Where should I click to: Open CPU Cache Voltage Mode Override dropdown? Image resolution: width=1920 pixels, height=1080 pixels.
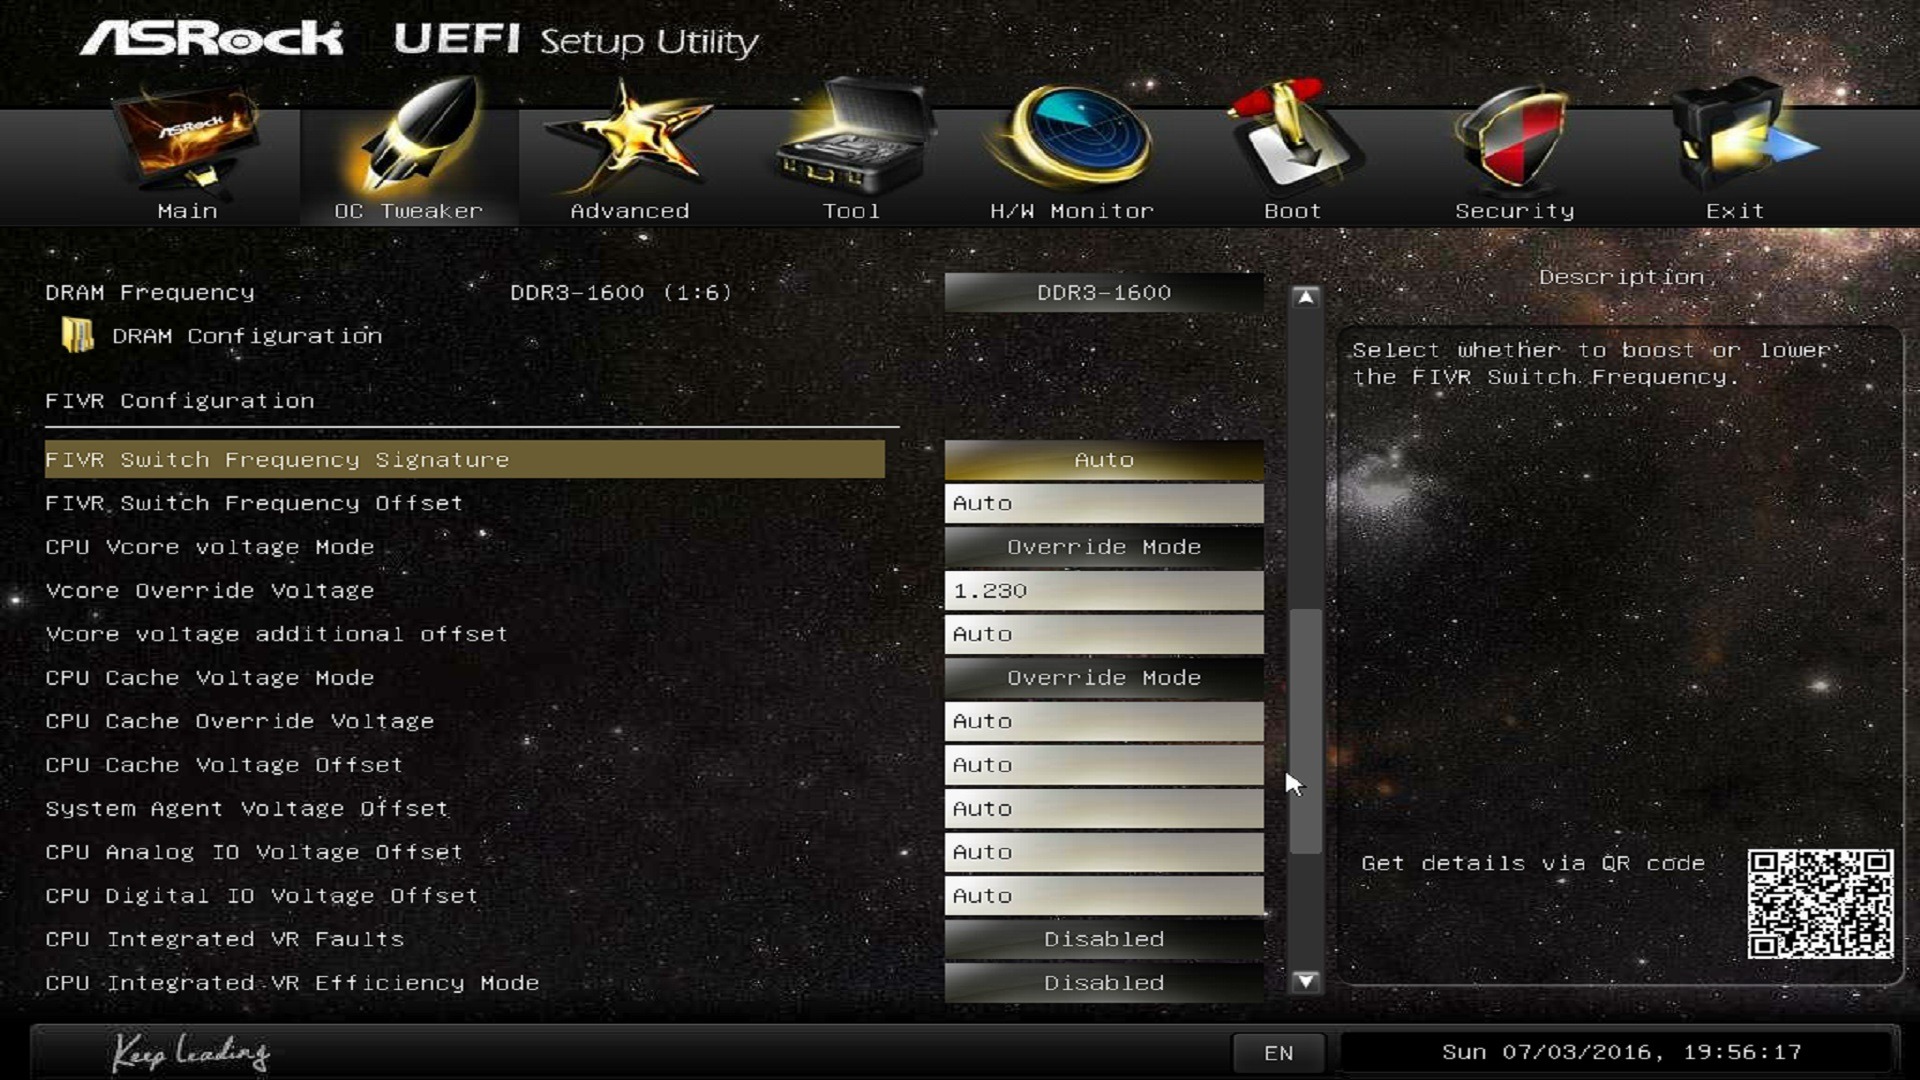[1104, 678]
